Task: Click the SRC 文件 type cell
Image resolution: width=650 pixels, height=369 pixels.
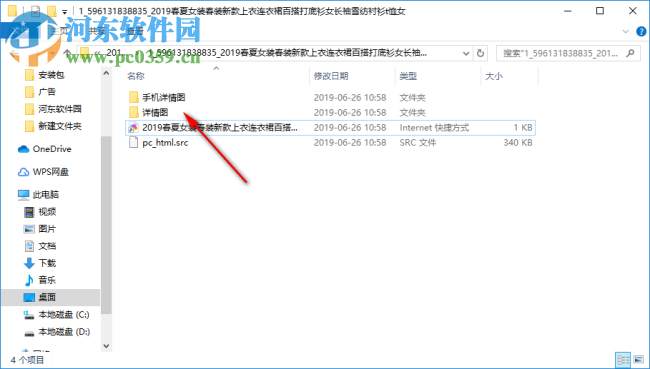Action: tap(418, 143)
